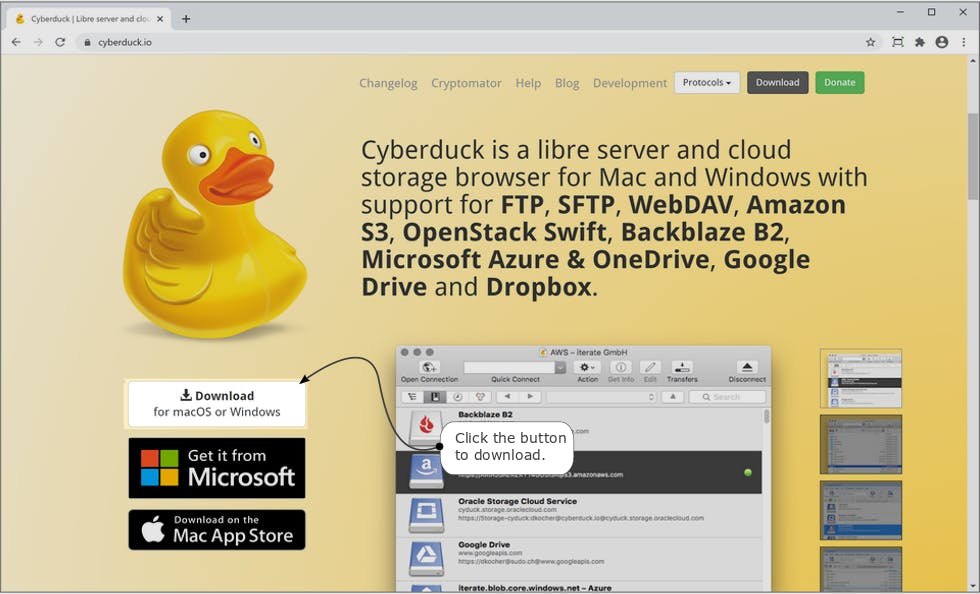The image size is (980, 594).
Task: Open the Development link
Action: (630, 83)
